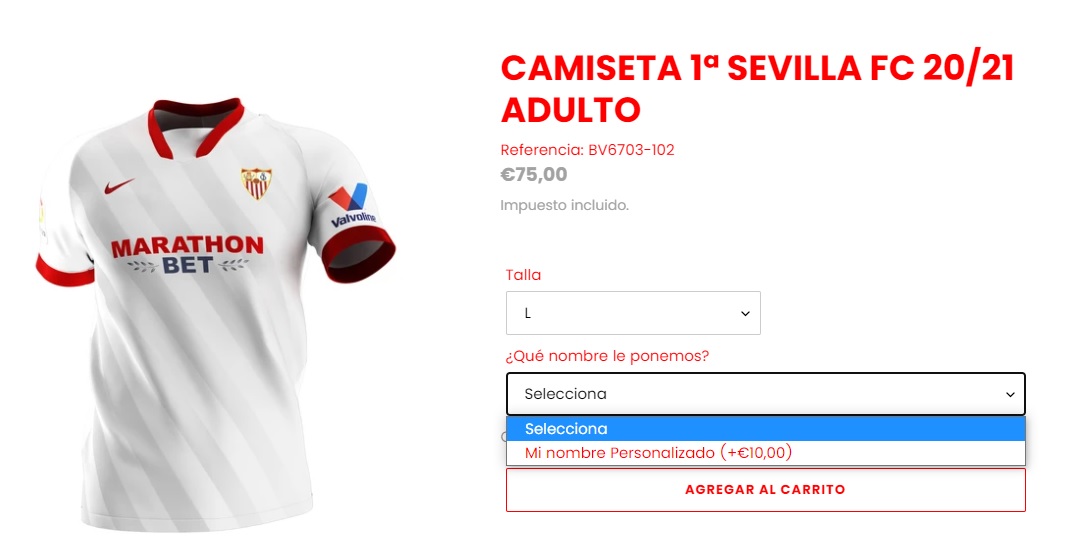Open the Talla size dropdown showing L
Image resolution: width=1081 pixels, height=554 pixels.
[633, 314]
